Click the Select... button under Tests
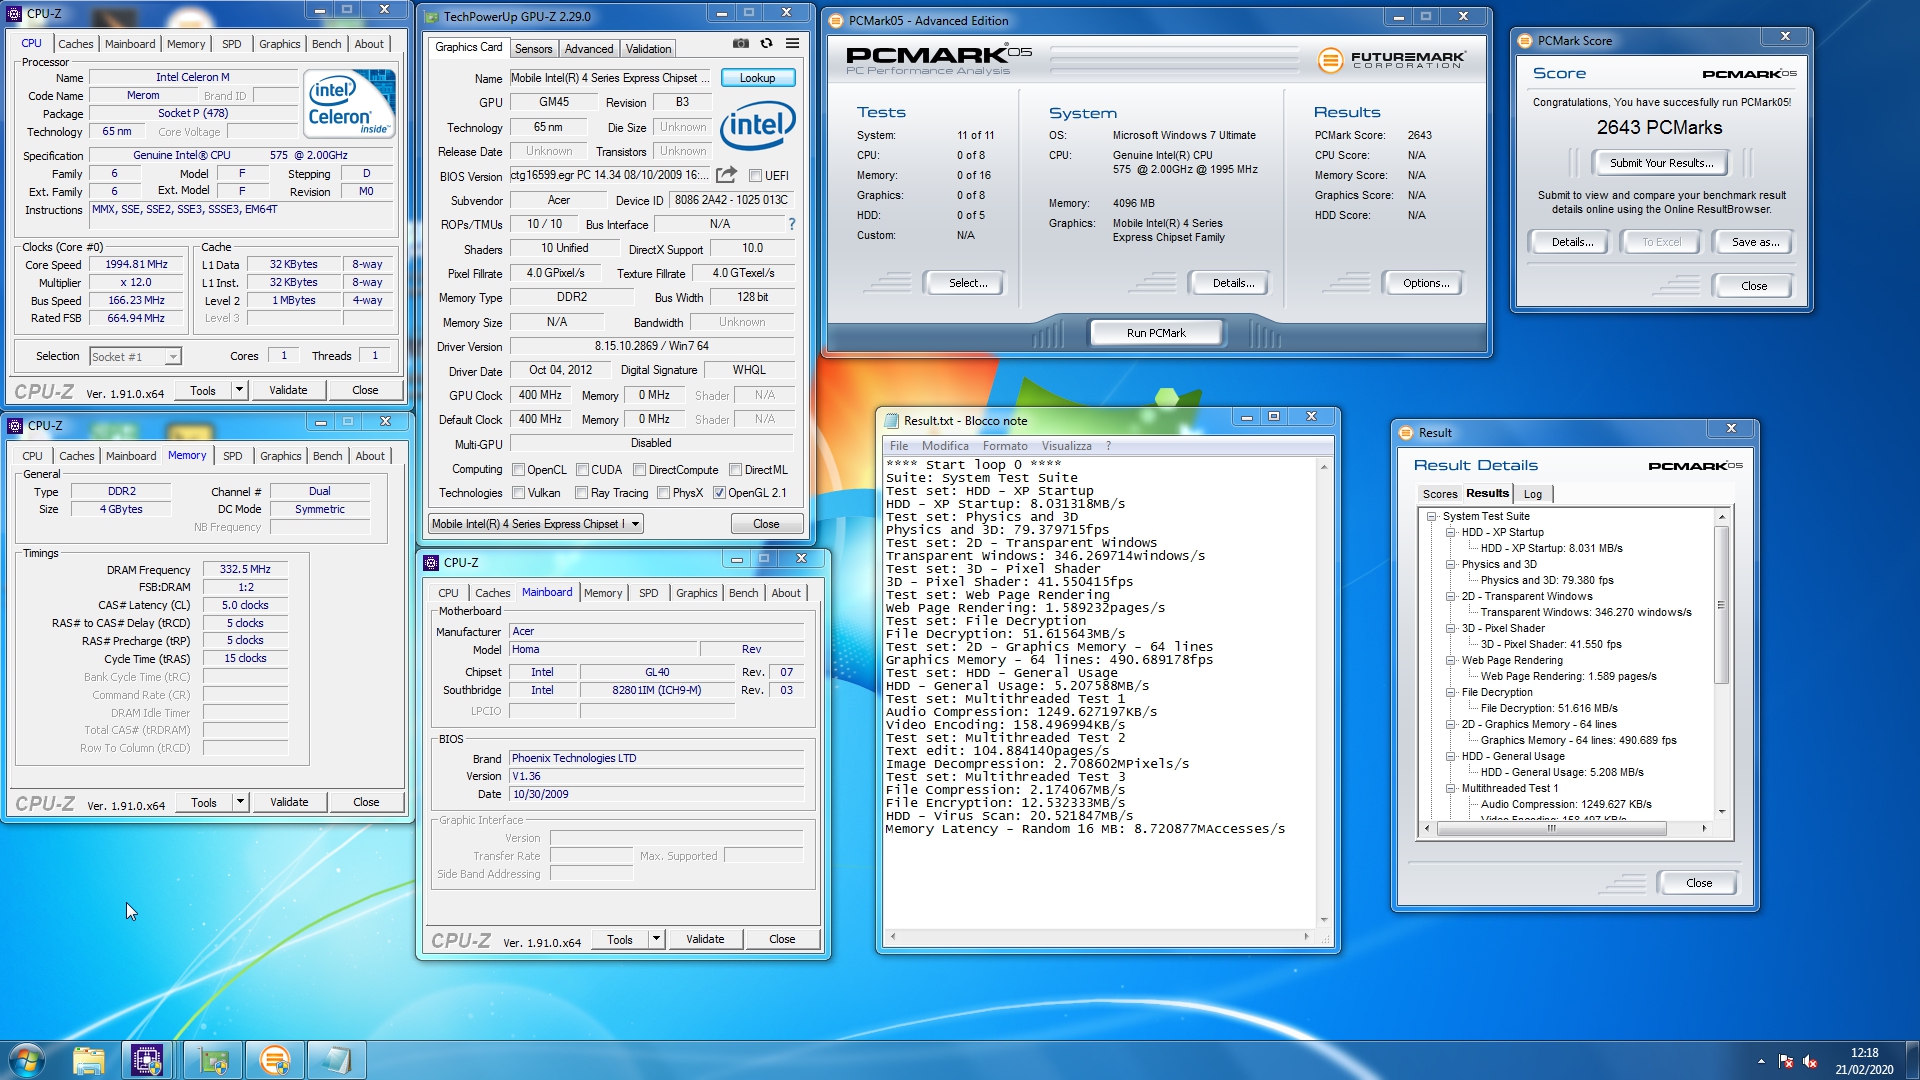The width and height of the screenshot is (1920, 1080). [968, 284]
